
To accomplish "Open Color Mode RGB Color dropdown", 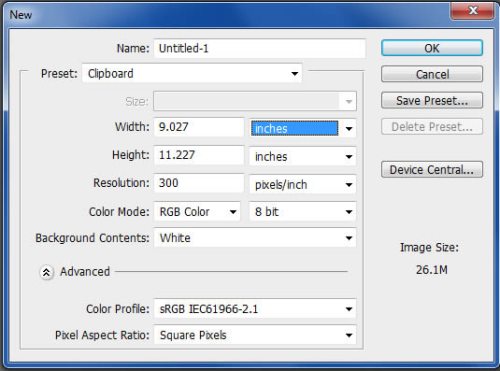I will [197, 212].
